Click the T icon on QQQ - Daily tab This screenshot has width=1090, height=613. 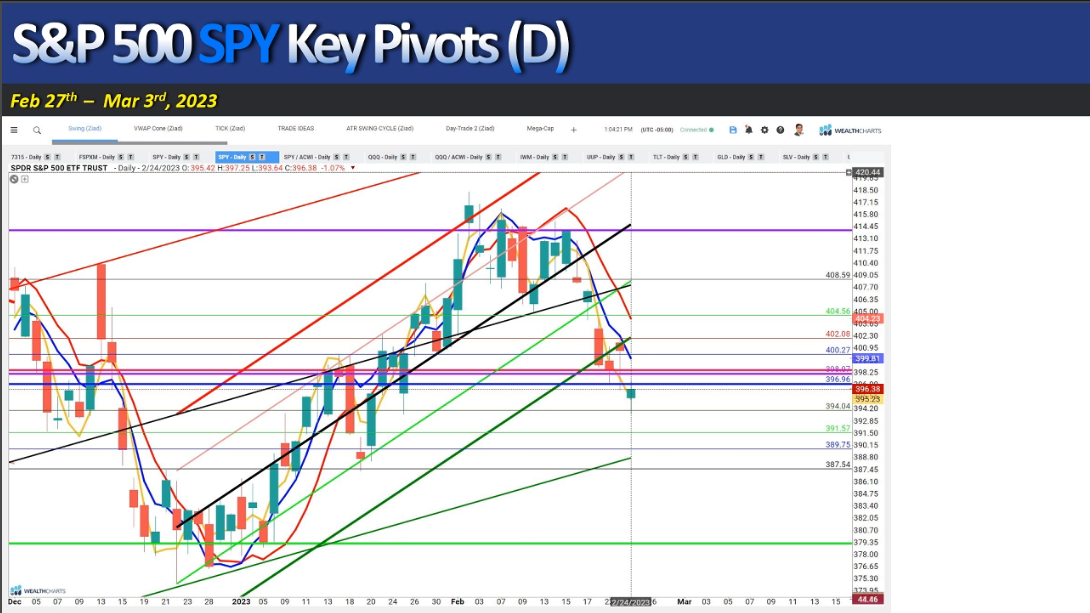click(413, 157)
